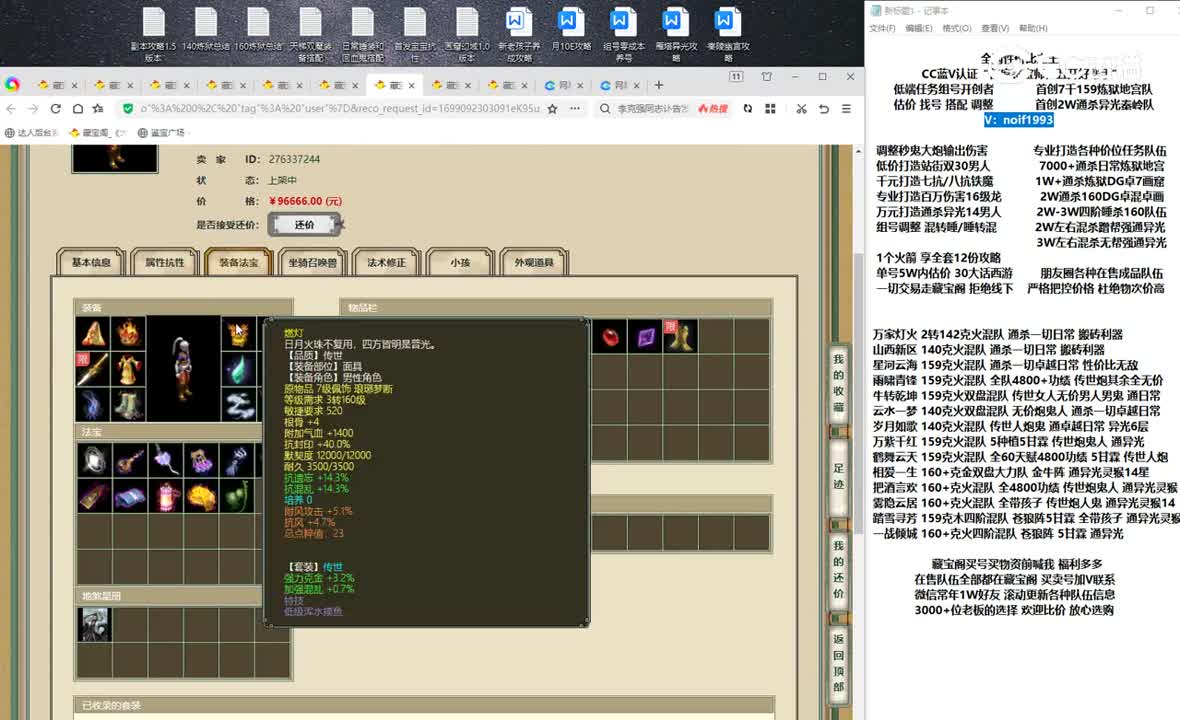Click in the browser address bar

[x=339, y=109]
